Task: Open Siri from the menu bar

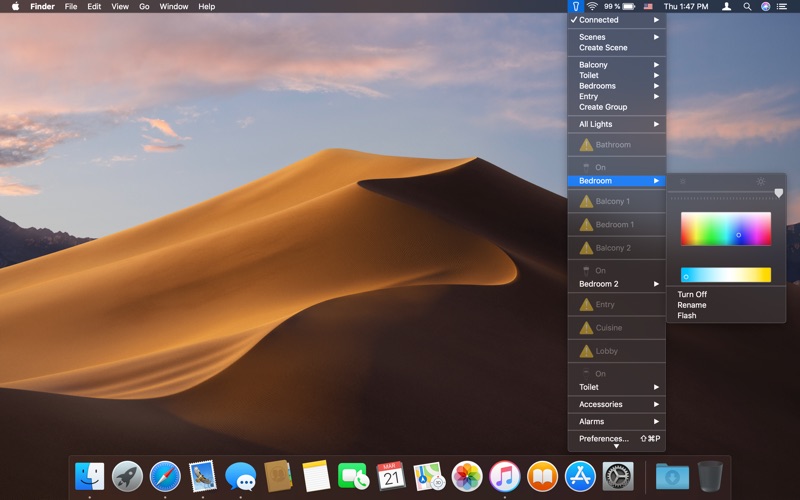Action: tap(765, 6)
